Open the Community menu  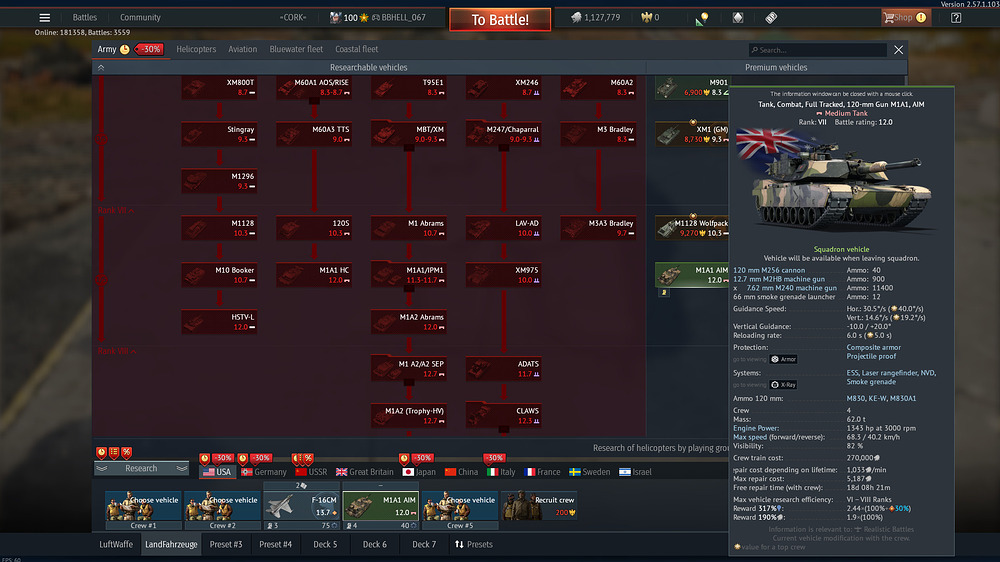[x=140, y=18]
